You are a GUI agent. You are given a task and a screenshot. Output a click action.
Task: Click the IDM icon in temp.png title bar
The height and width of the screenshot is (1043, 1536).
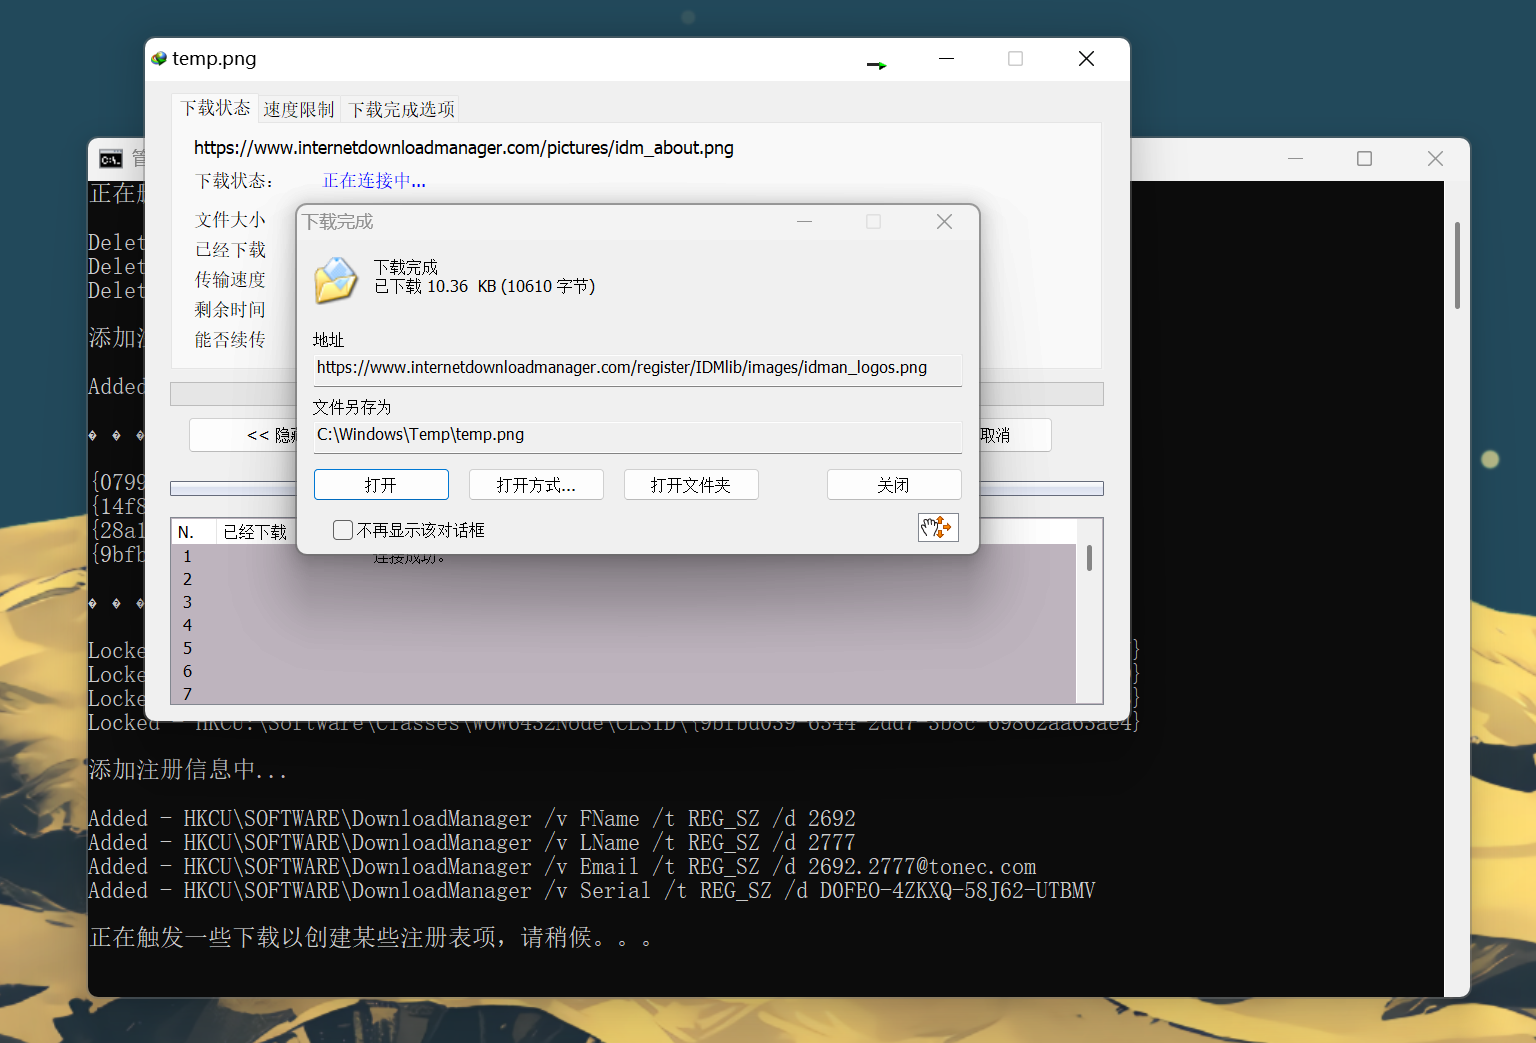tap(159, 59)
